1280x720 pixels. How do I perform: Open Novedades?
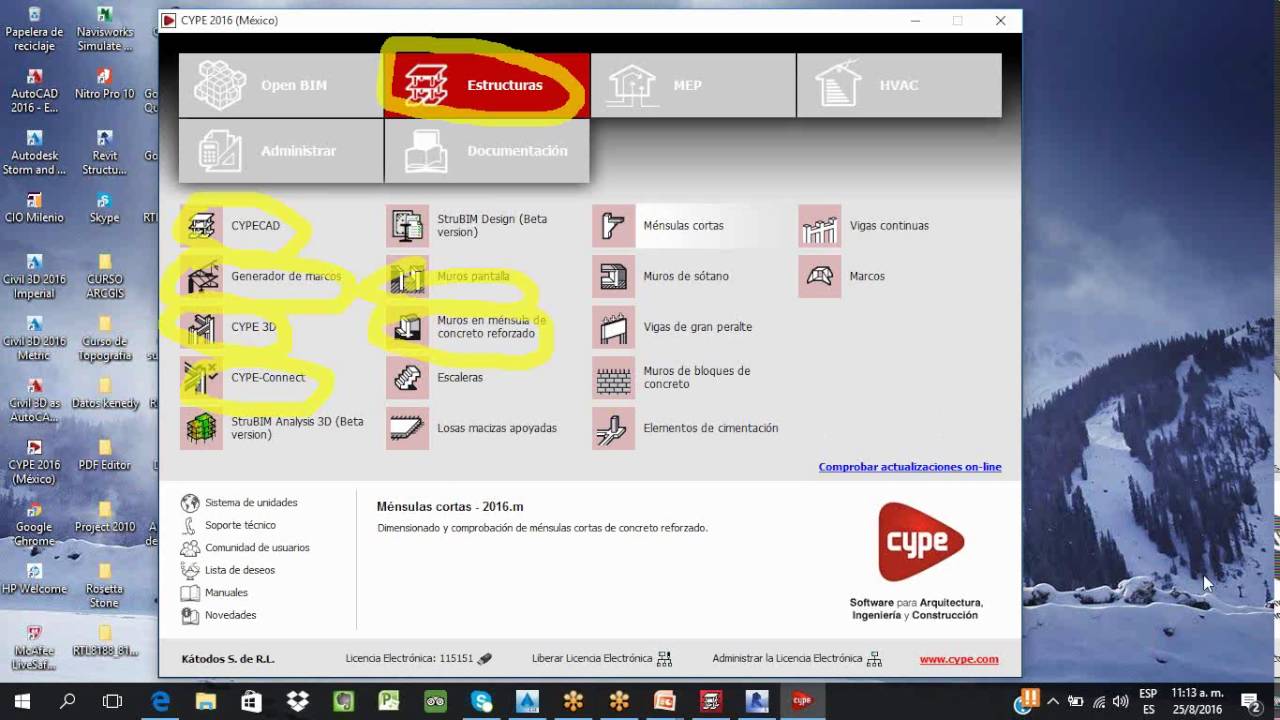tap(219, 616)
